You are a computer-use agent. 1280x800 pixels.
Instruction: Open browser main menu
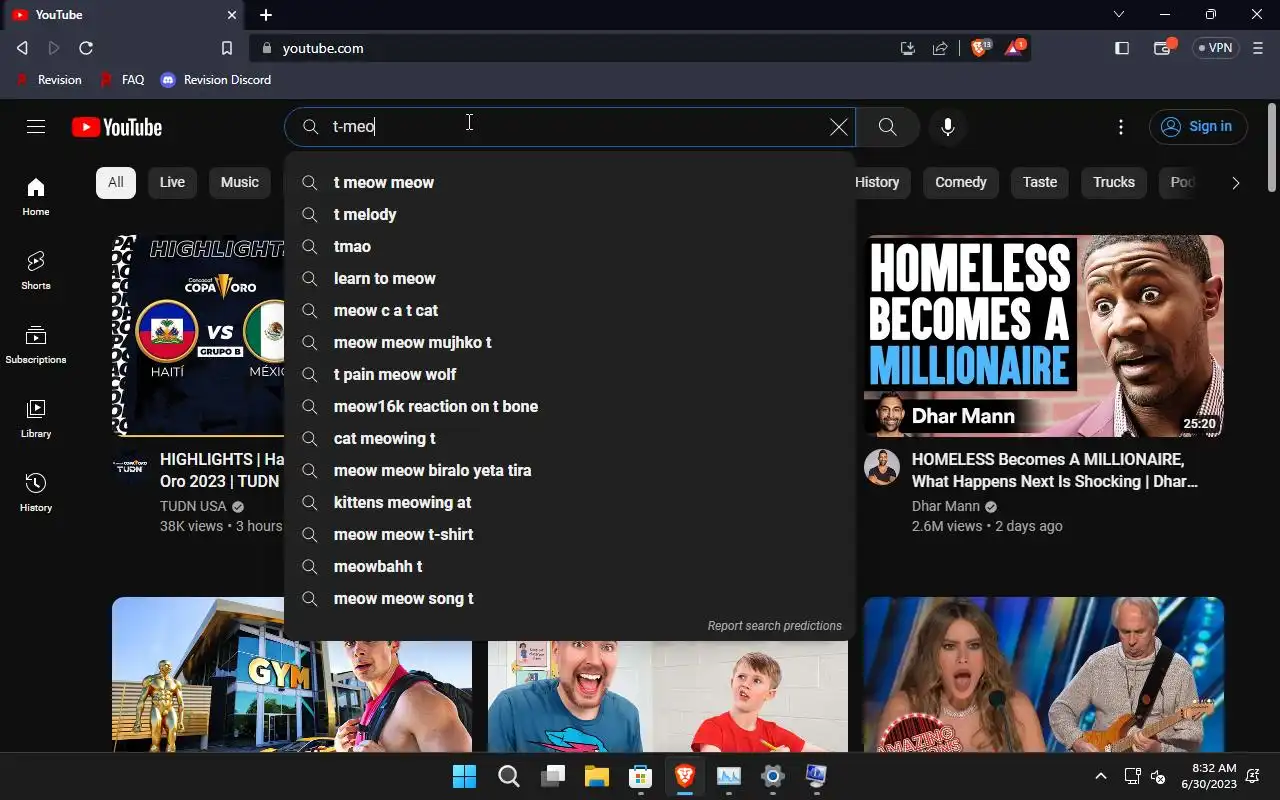1258,48
